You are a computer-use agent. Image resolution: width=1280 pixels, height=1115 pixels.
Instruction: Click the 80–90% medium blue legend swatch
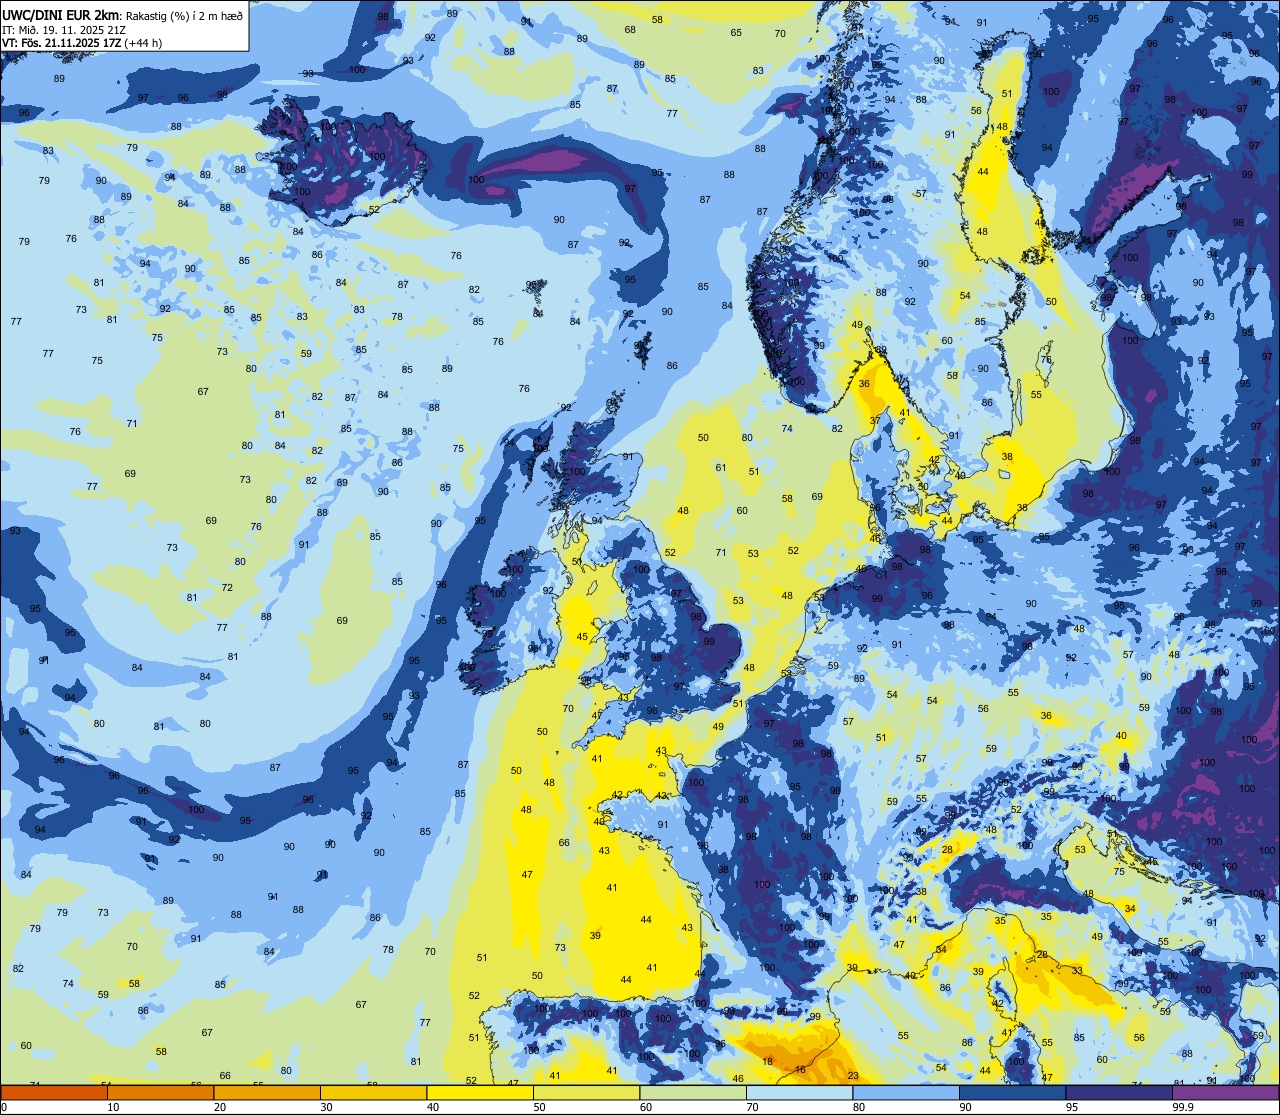[x=906, y=1092]
